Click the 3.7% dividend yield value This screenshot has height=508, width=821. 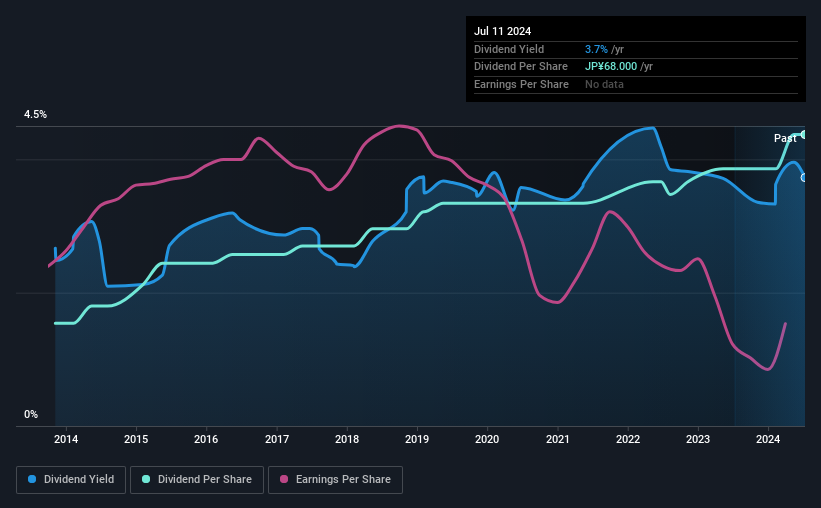click(596, 49)
